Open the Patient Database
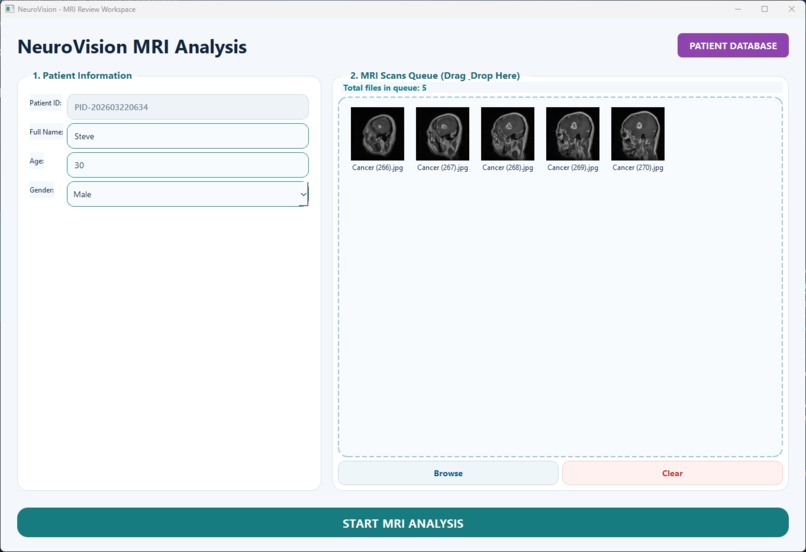 pos(732,46)
